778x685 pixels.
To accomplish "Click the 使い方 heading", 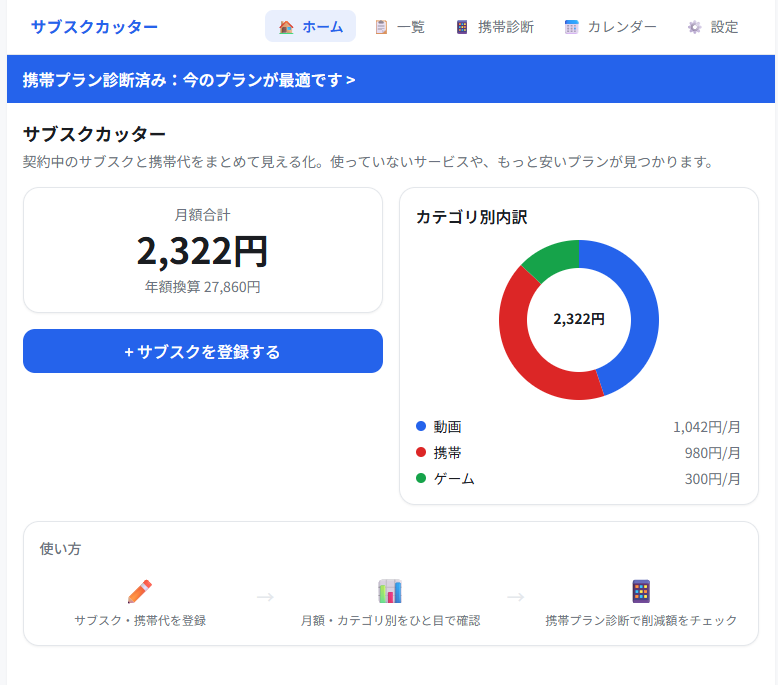I will click(60, 549).
